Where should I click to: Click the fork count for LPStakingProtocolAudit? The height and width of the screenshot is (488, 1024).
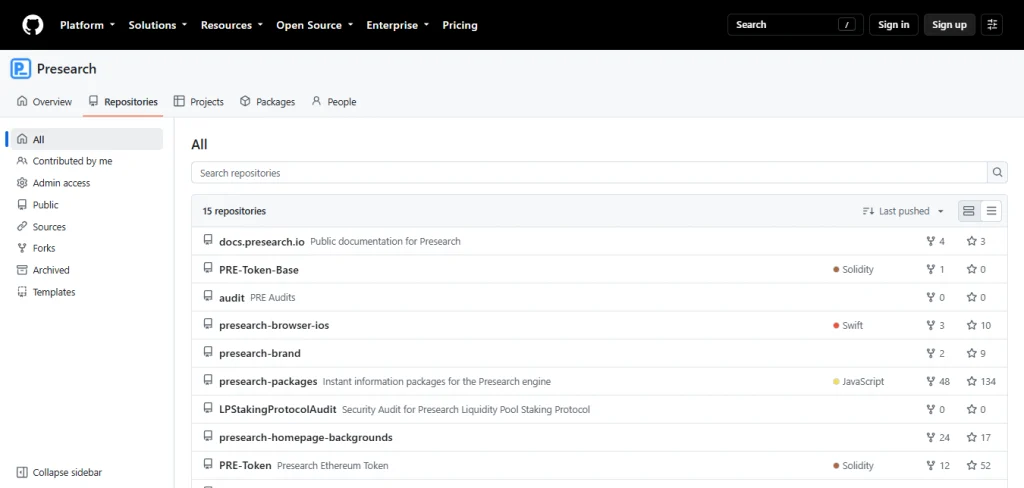point(935,410)
